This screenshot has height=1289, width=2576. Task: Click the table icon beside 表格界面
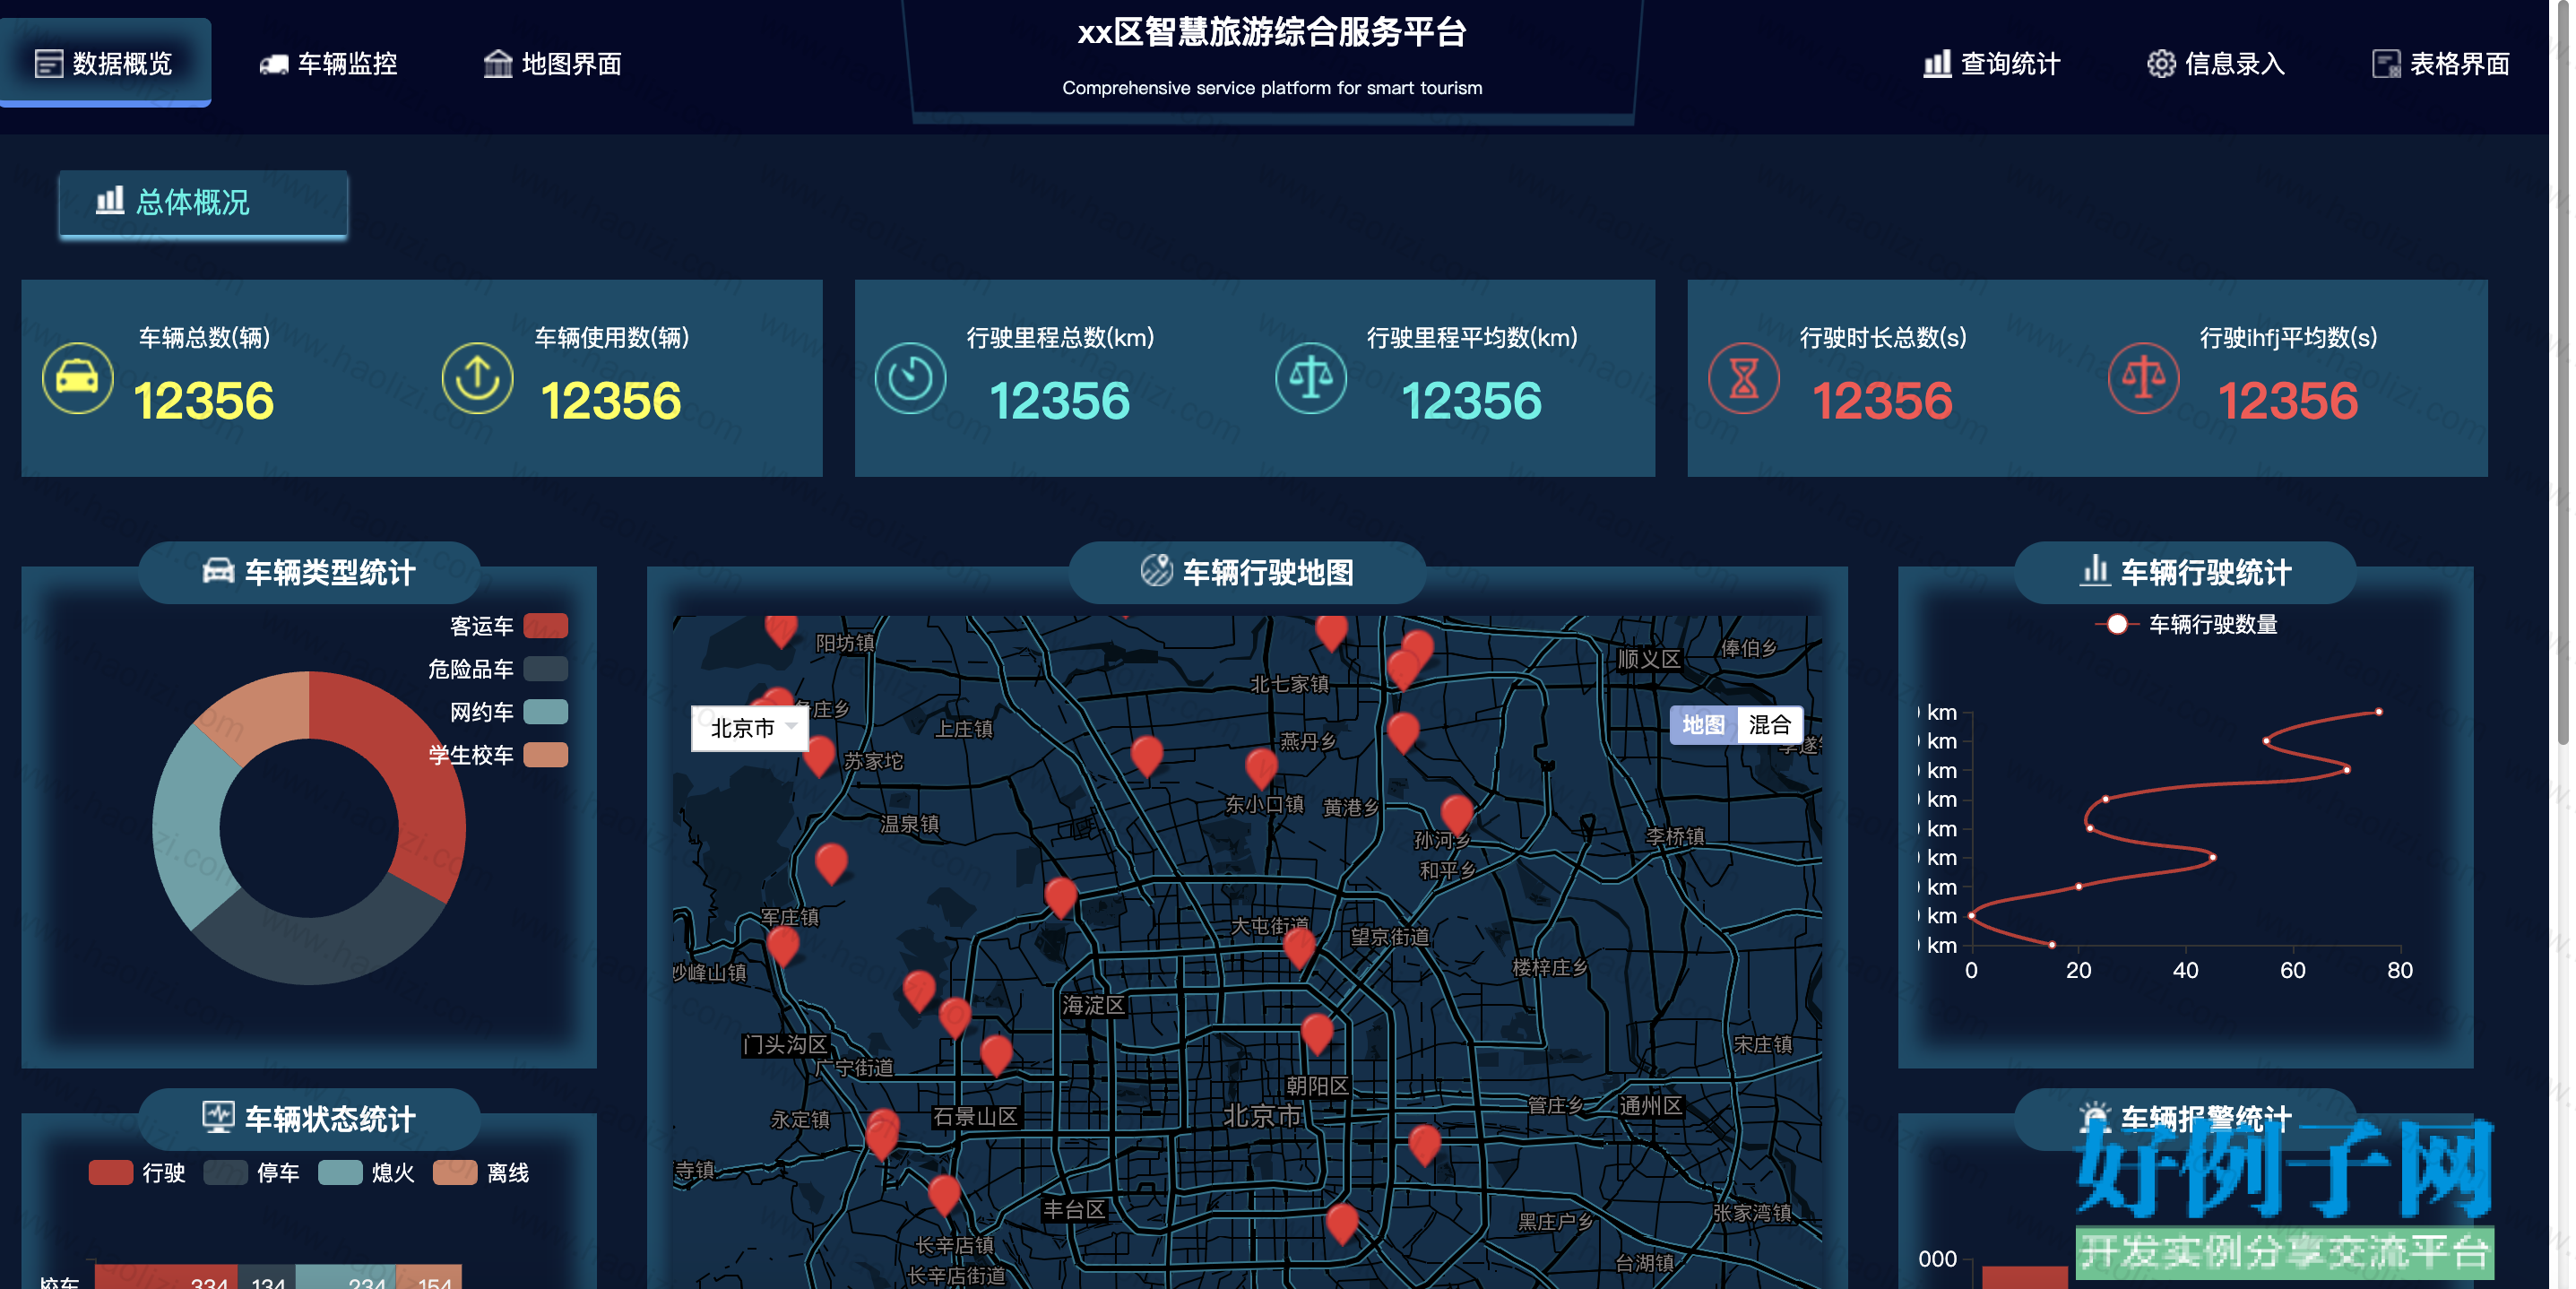(2386, 64)
